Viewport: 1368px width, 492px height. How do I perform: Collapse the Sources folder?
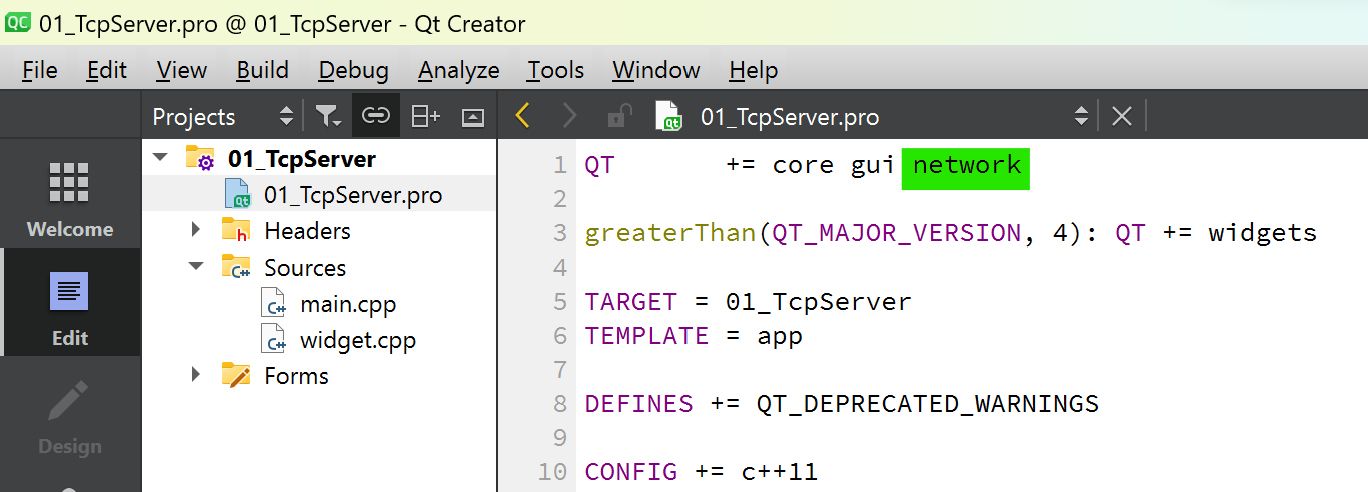196,267
